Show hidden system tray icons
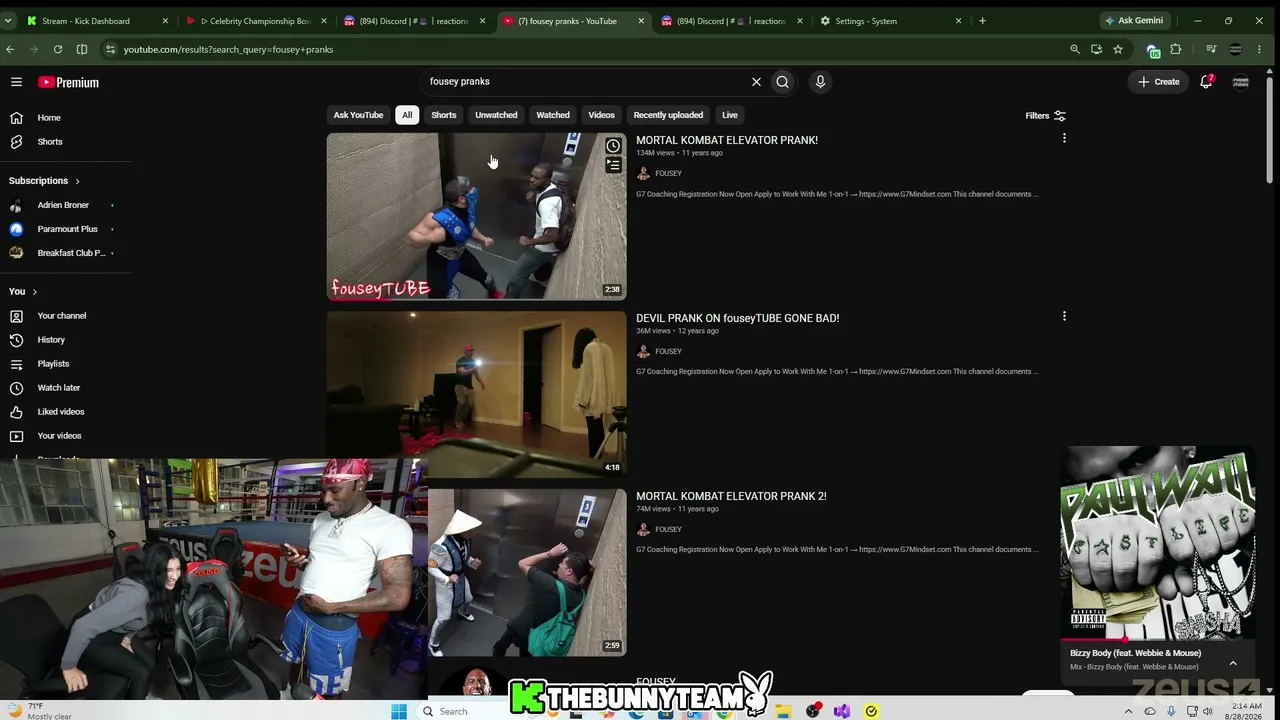The image size is (1280, 720). (x=1129, y=711)
